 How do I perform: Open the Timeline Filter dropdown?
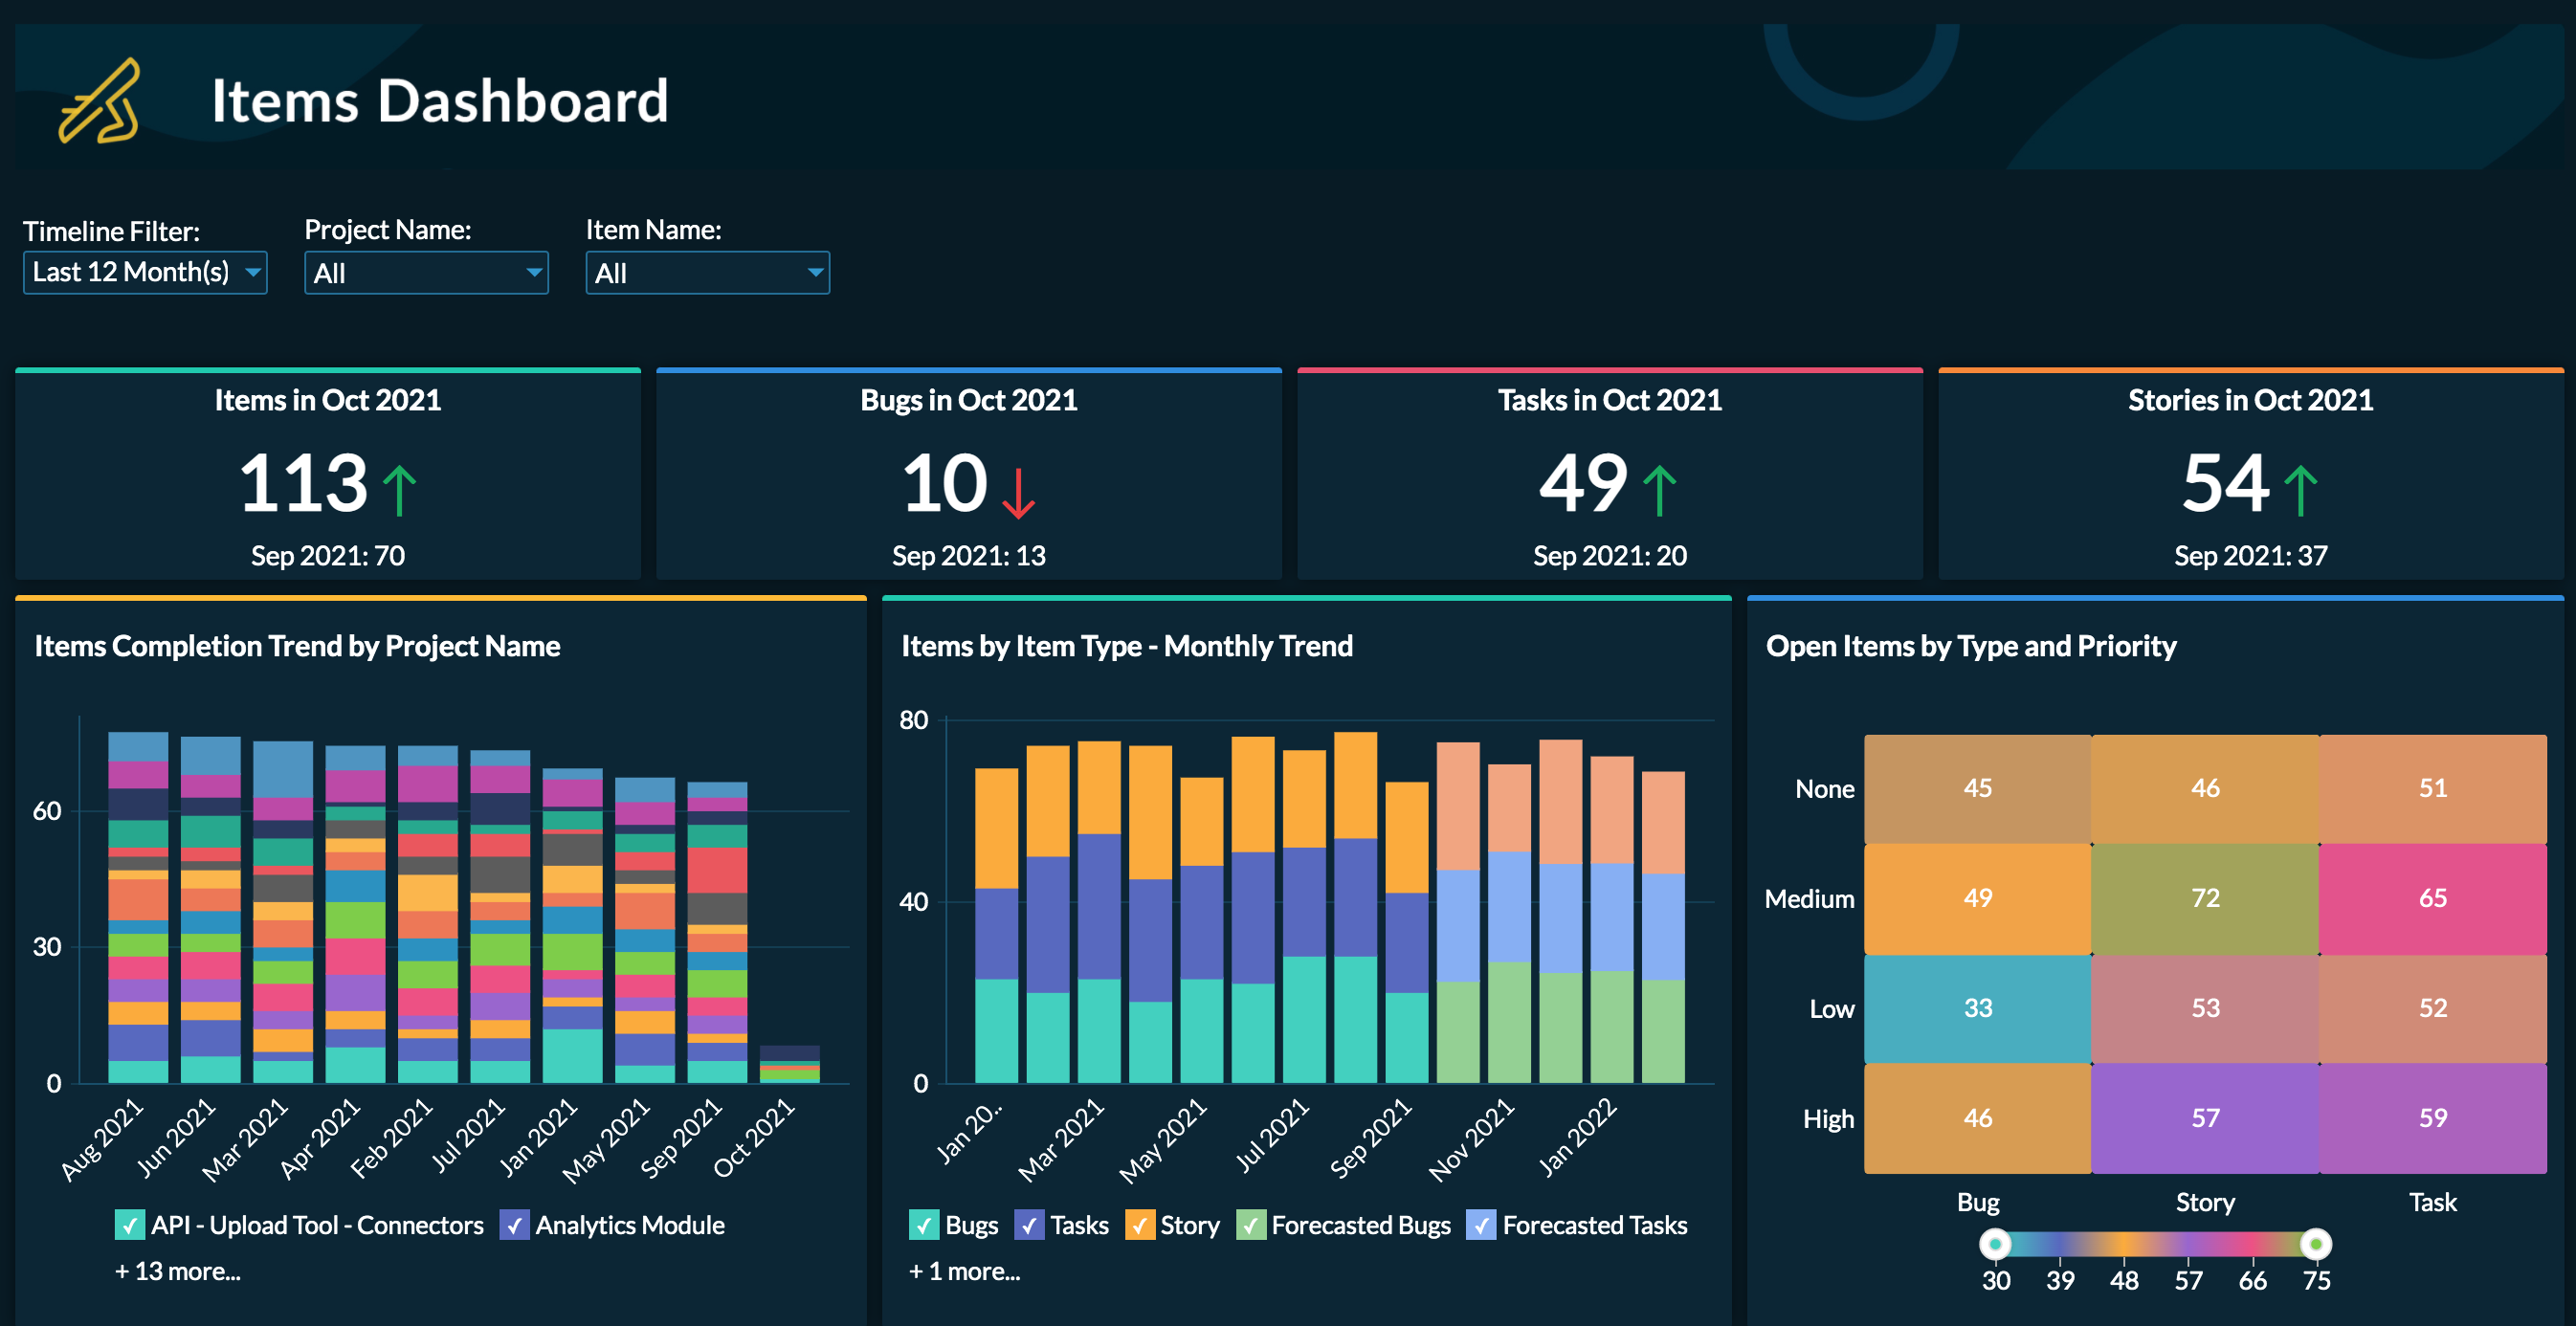click(145, 271)
